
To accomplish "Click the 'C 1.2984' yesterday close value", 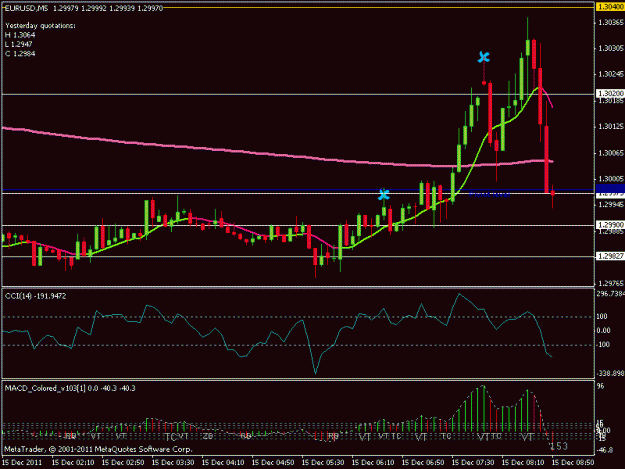I will tap(20, 54).
